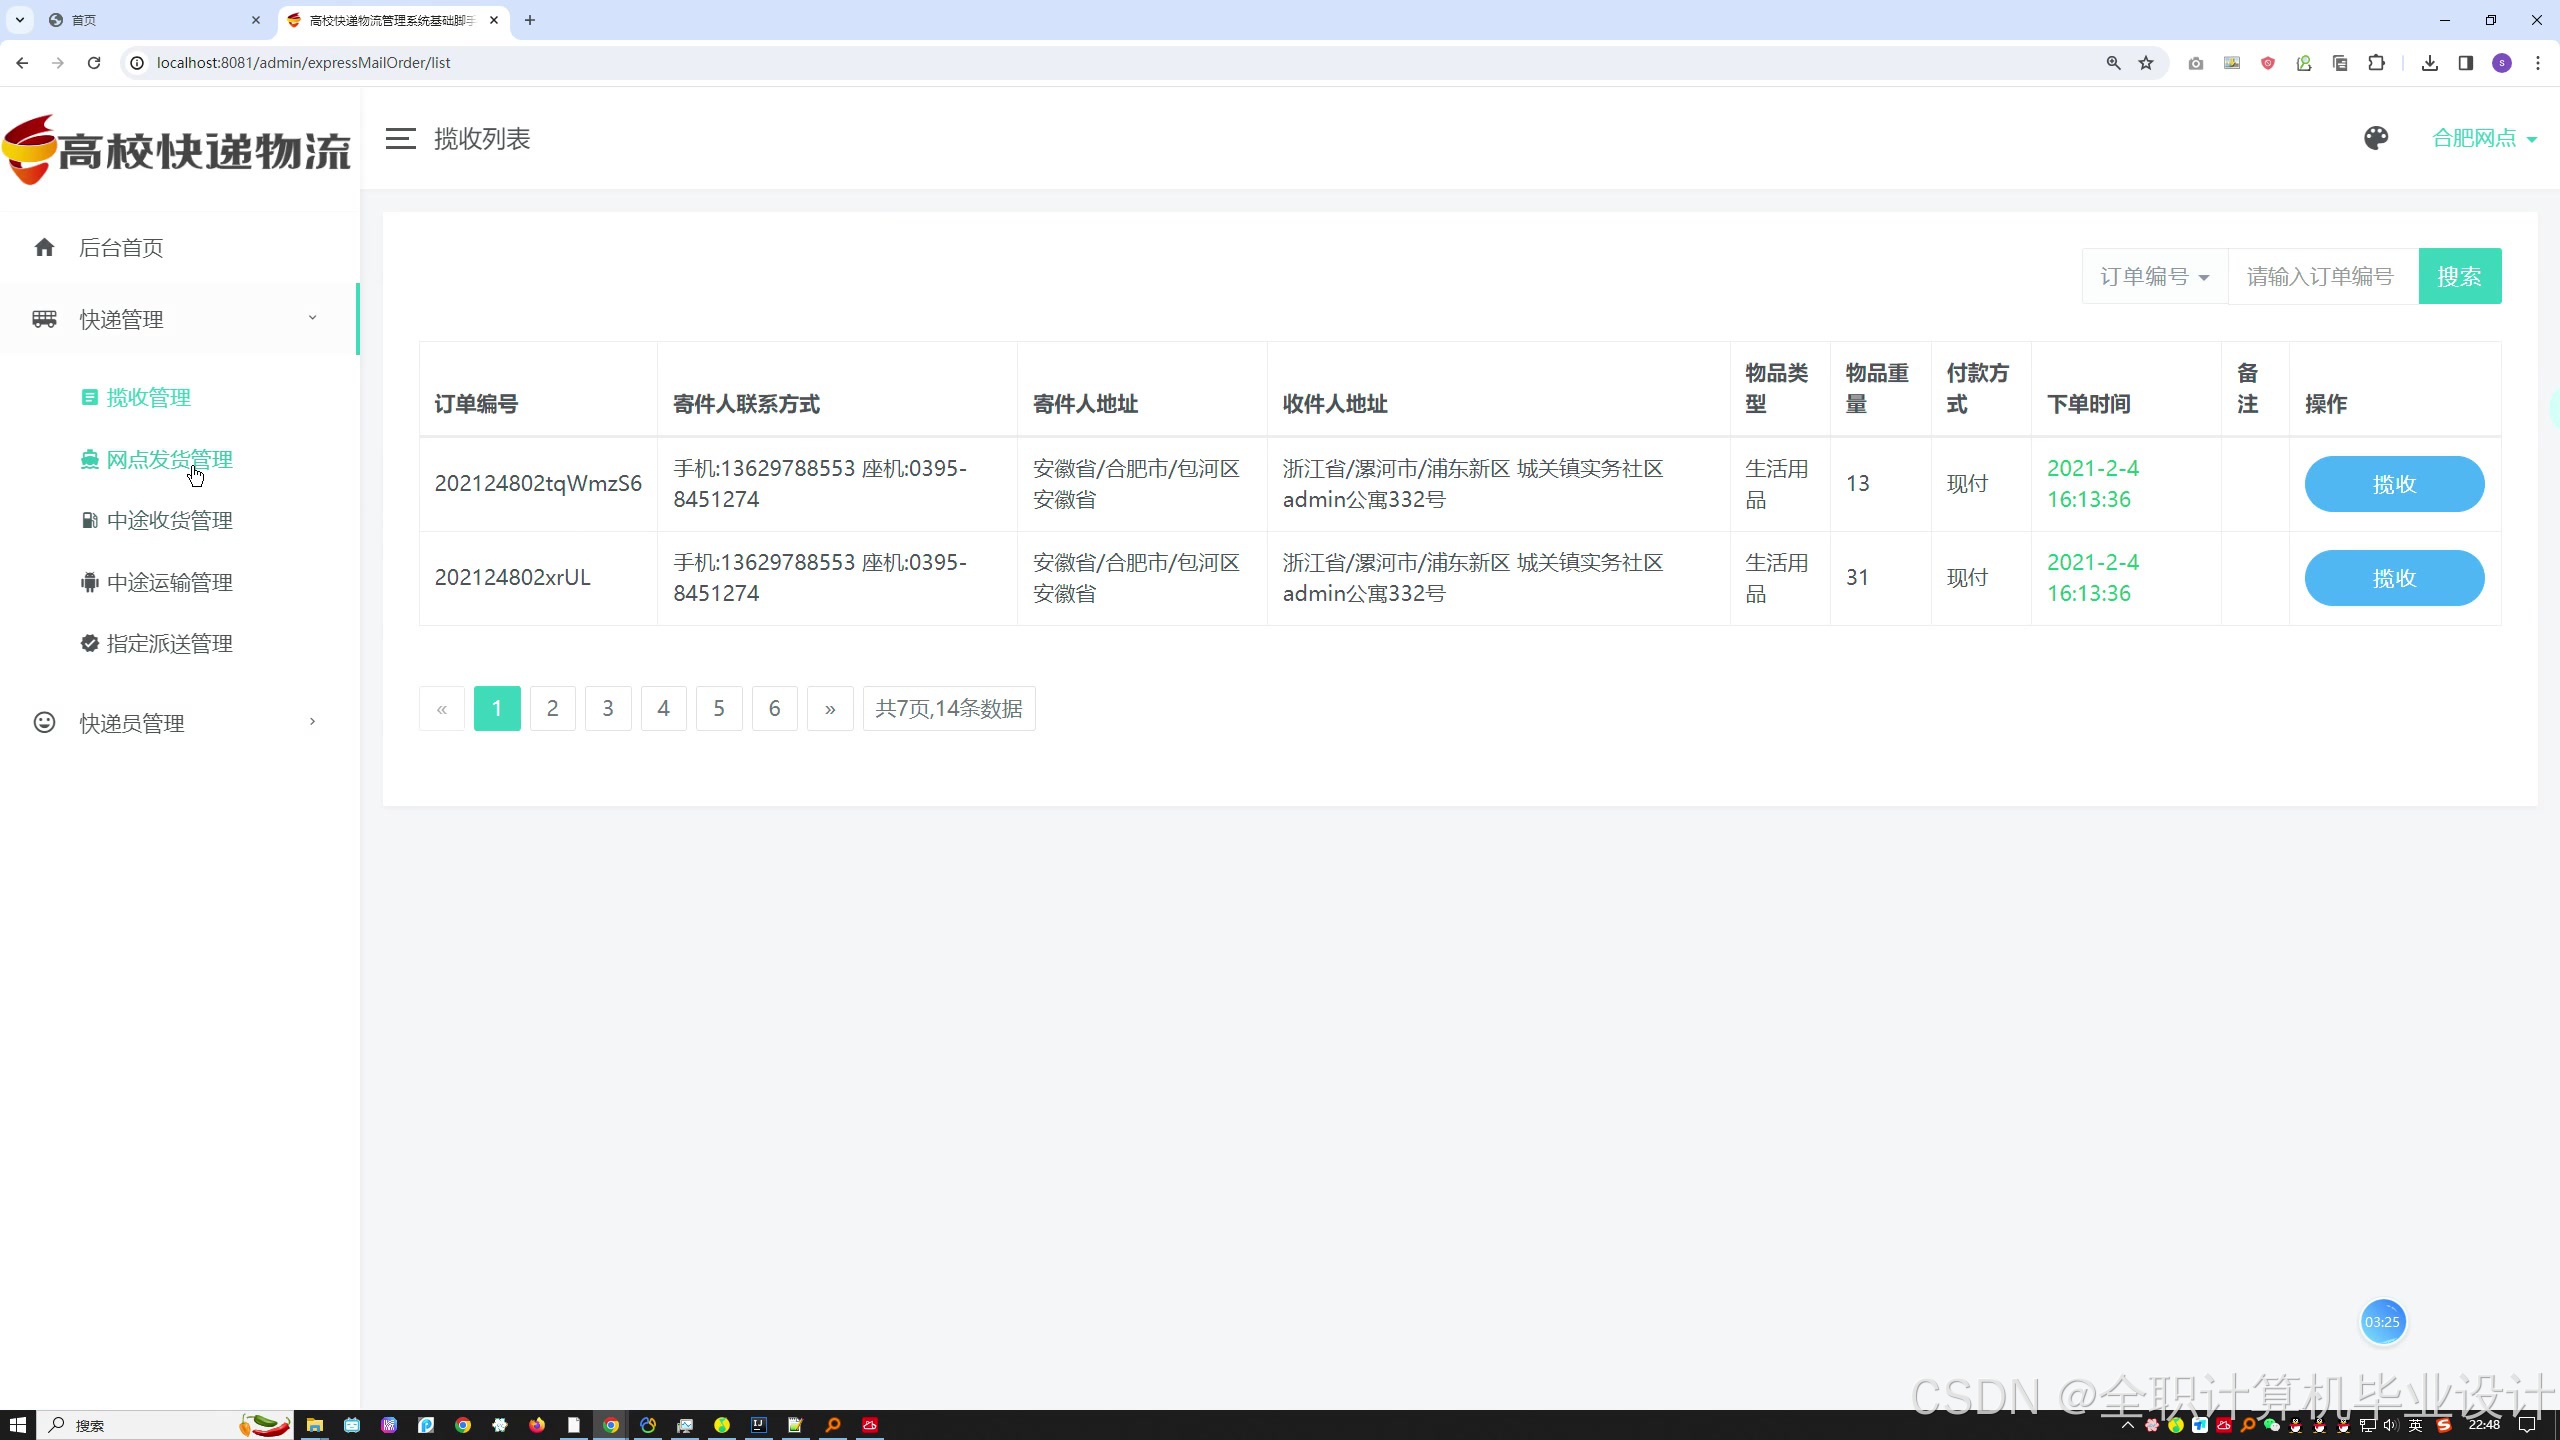This screenshot has height=1440, width=2560.
Task: Open the 中途运输管理 menu item
Action: [x=169, y=582]
